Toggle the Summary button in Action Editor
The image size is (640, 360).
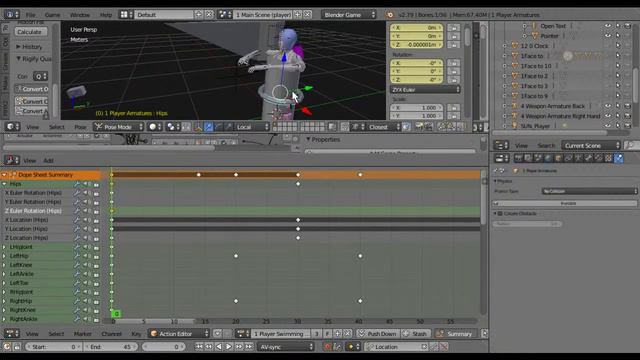pos(455,334)
